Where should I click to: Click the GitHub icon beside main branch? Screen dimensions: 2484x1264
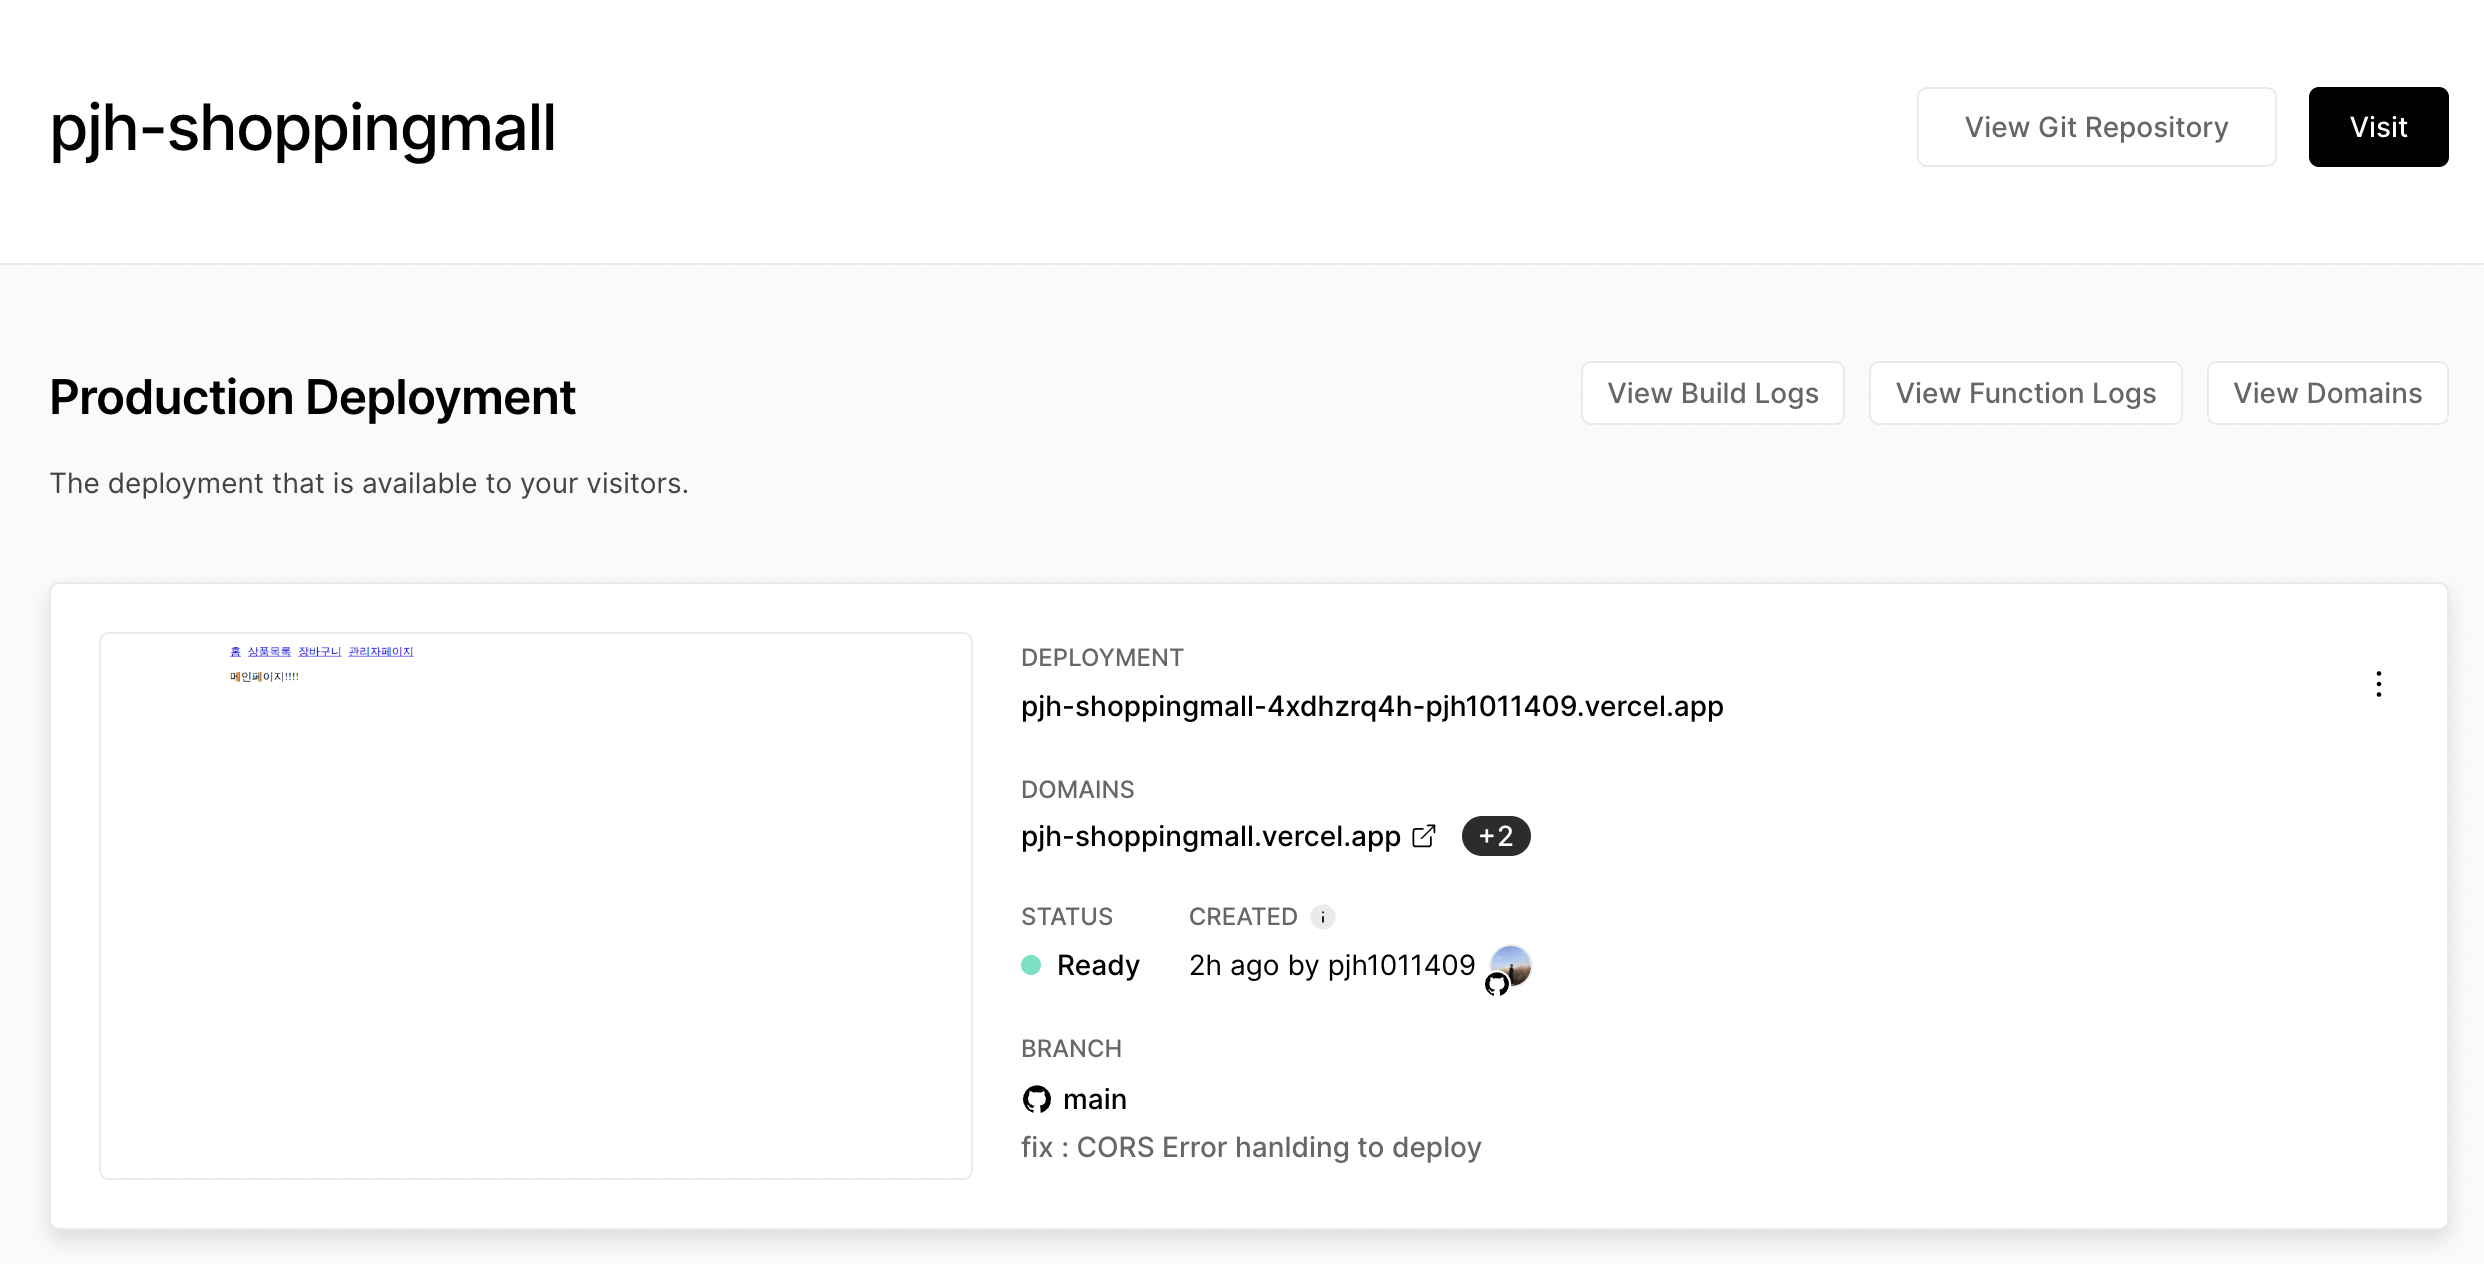[x=1037, y=1099]
